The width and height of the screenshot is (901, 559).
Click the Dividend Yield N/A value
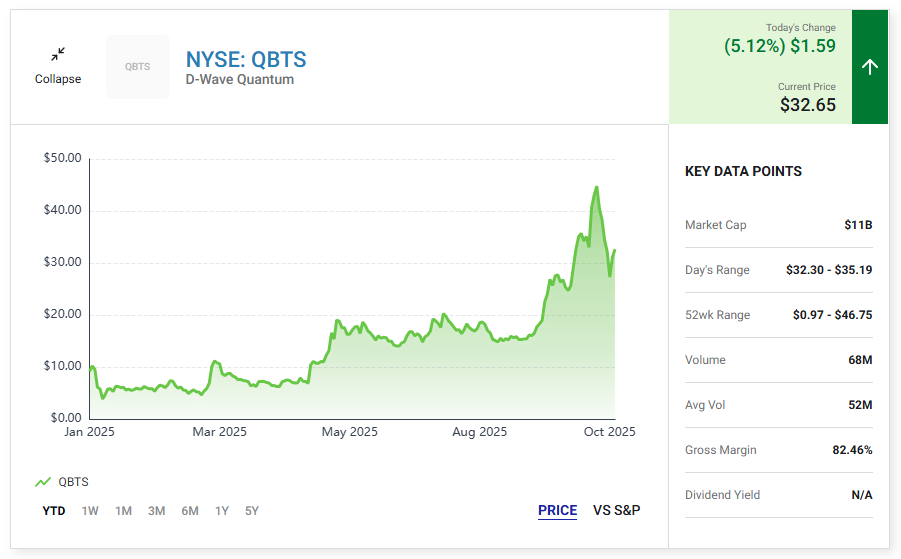[x=862, y=495]
